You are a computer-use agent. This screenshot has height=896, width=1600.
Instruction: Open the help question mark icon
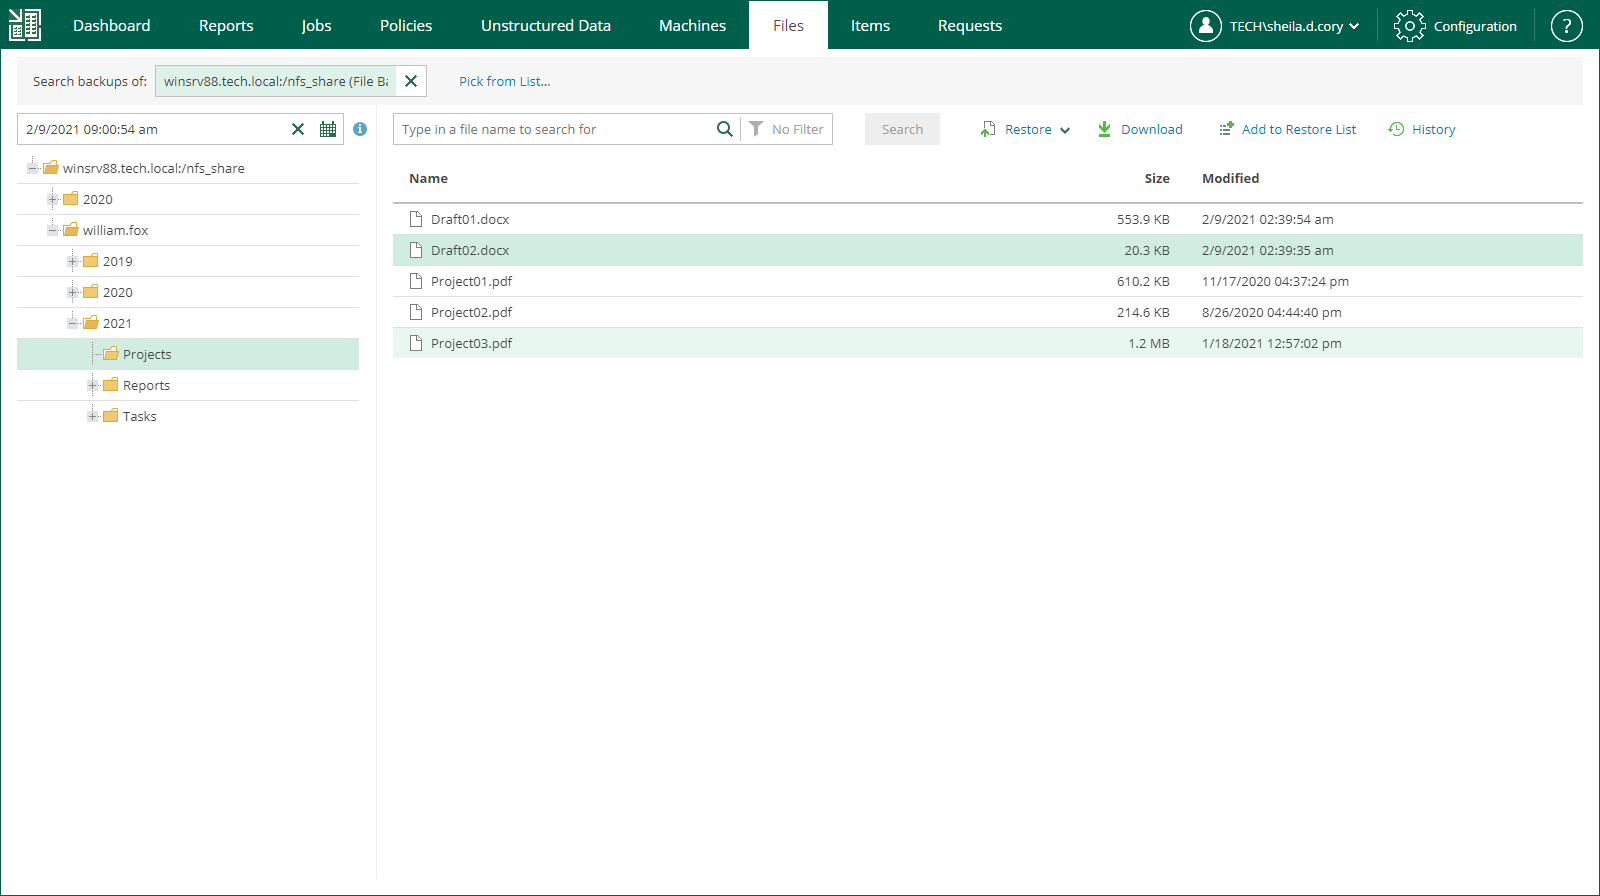point(1566,26)
